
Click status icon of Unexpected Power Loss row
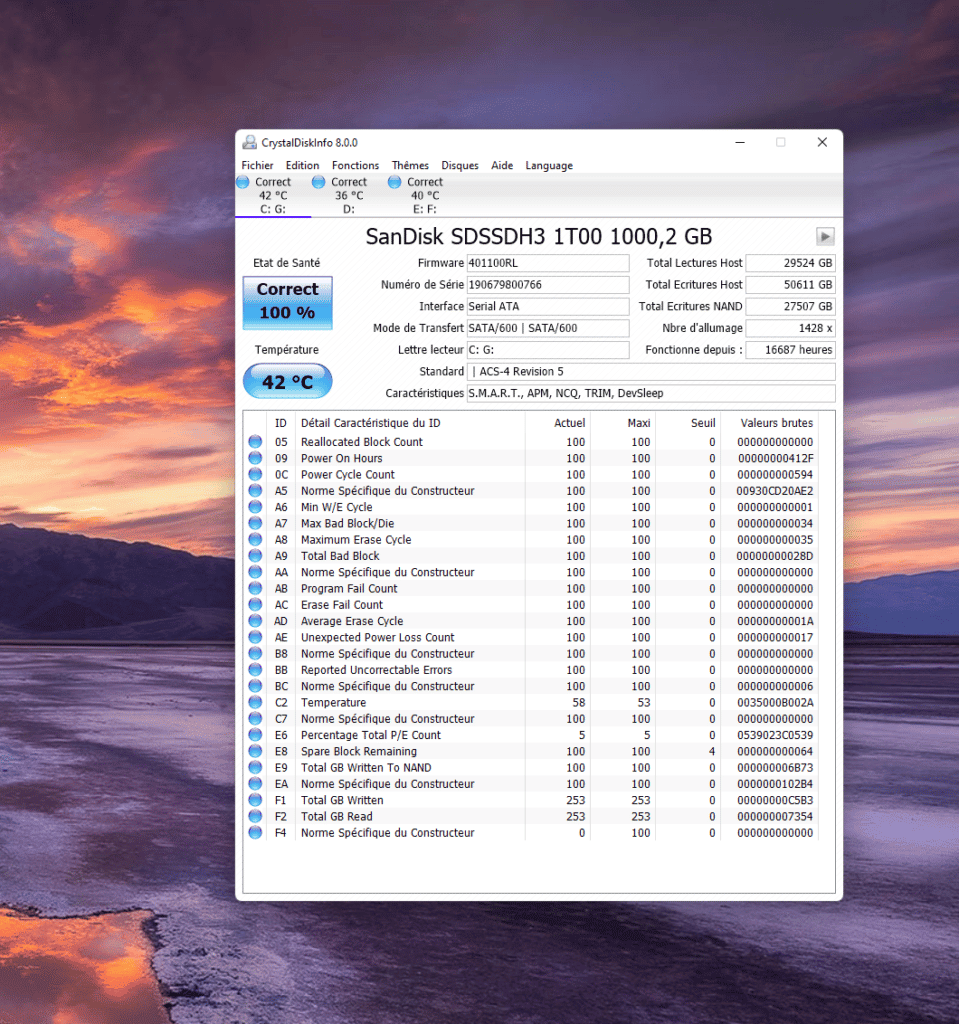255,637
